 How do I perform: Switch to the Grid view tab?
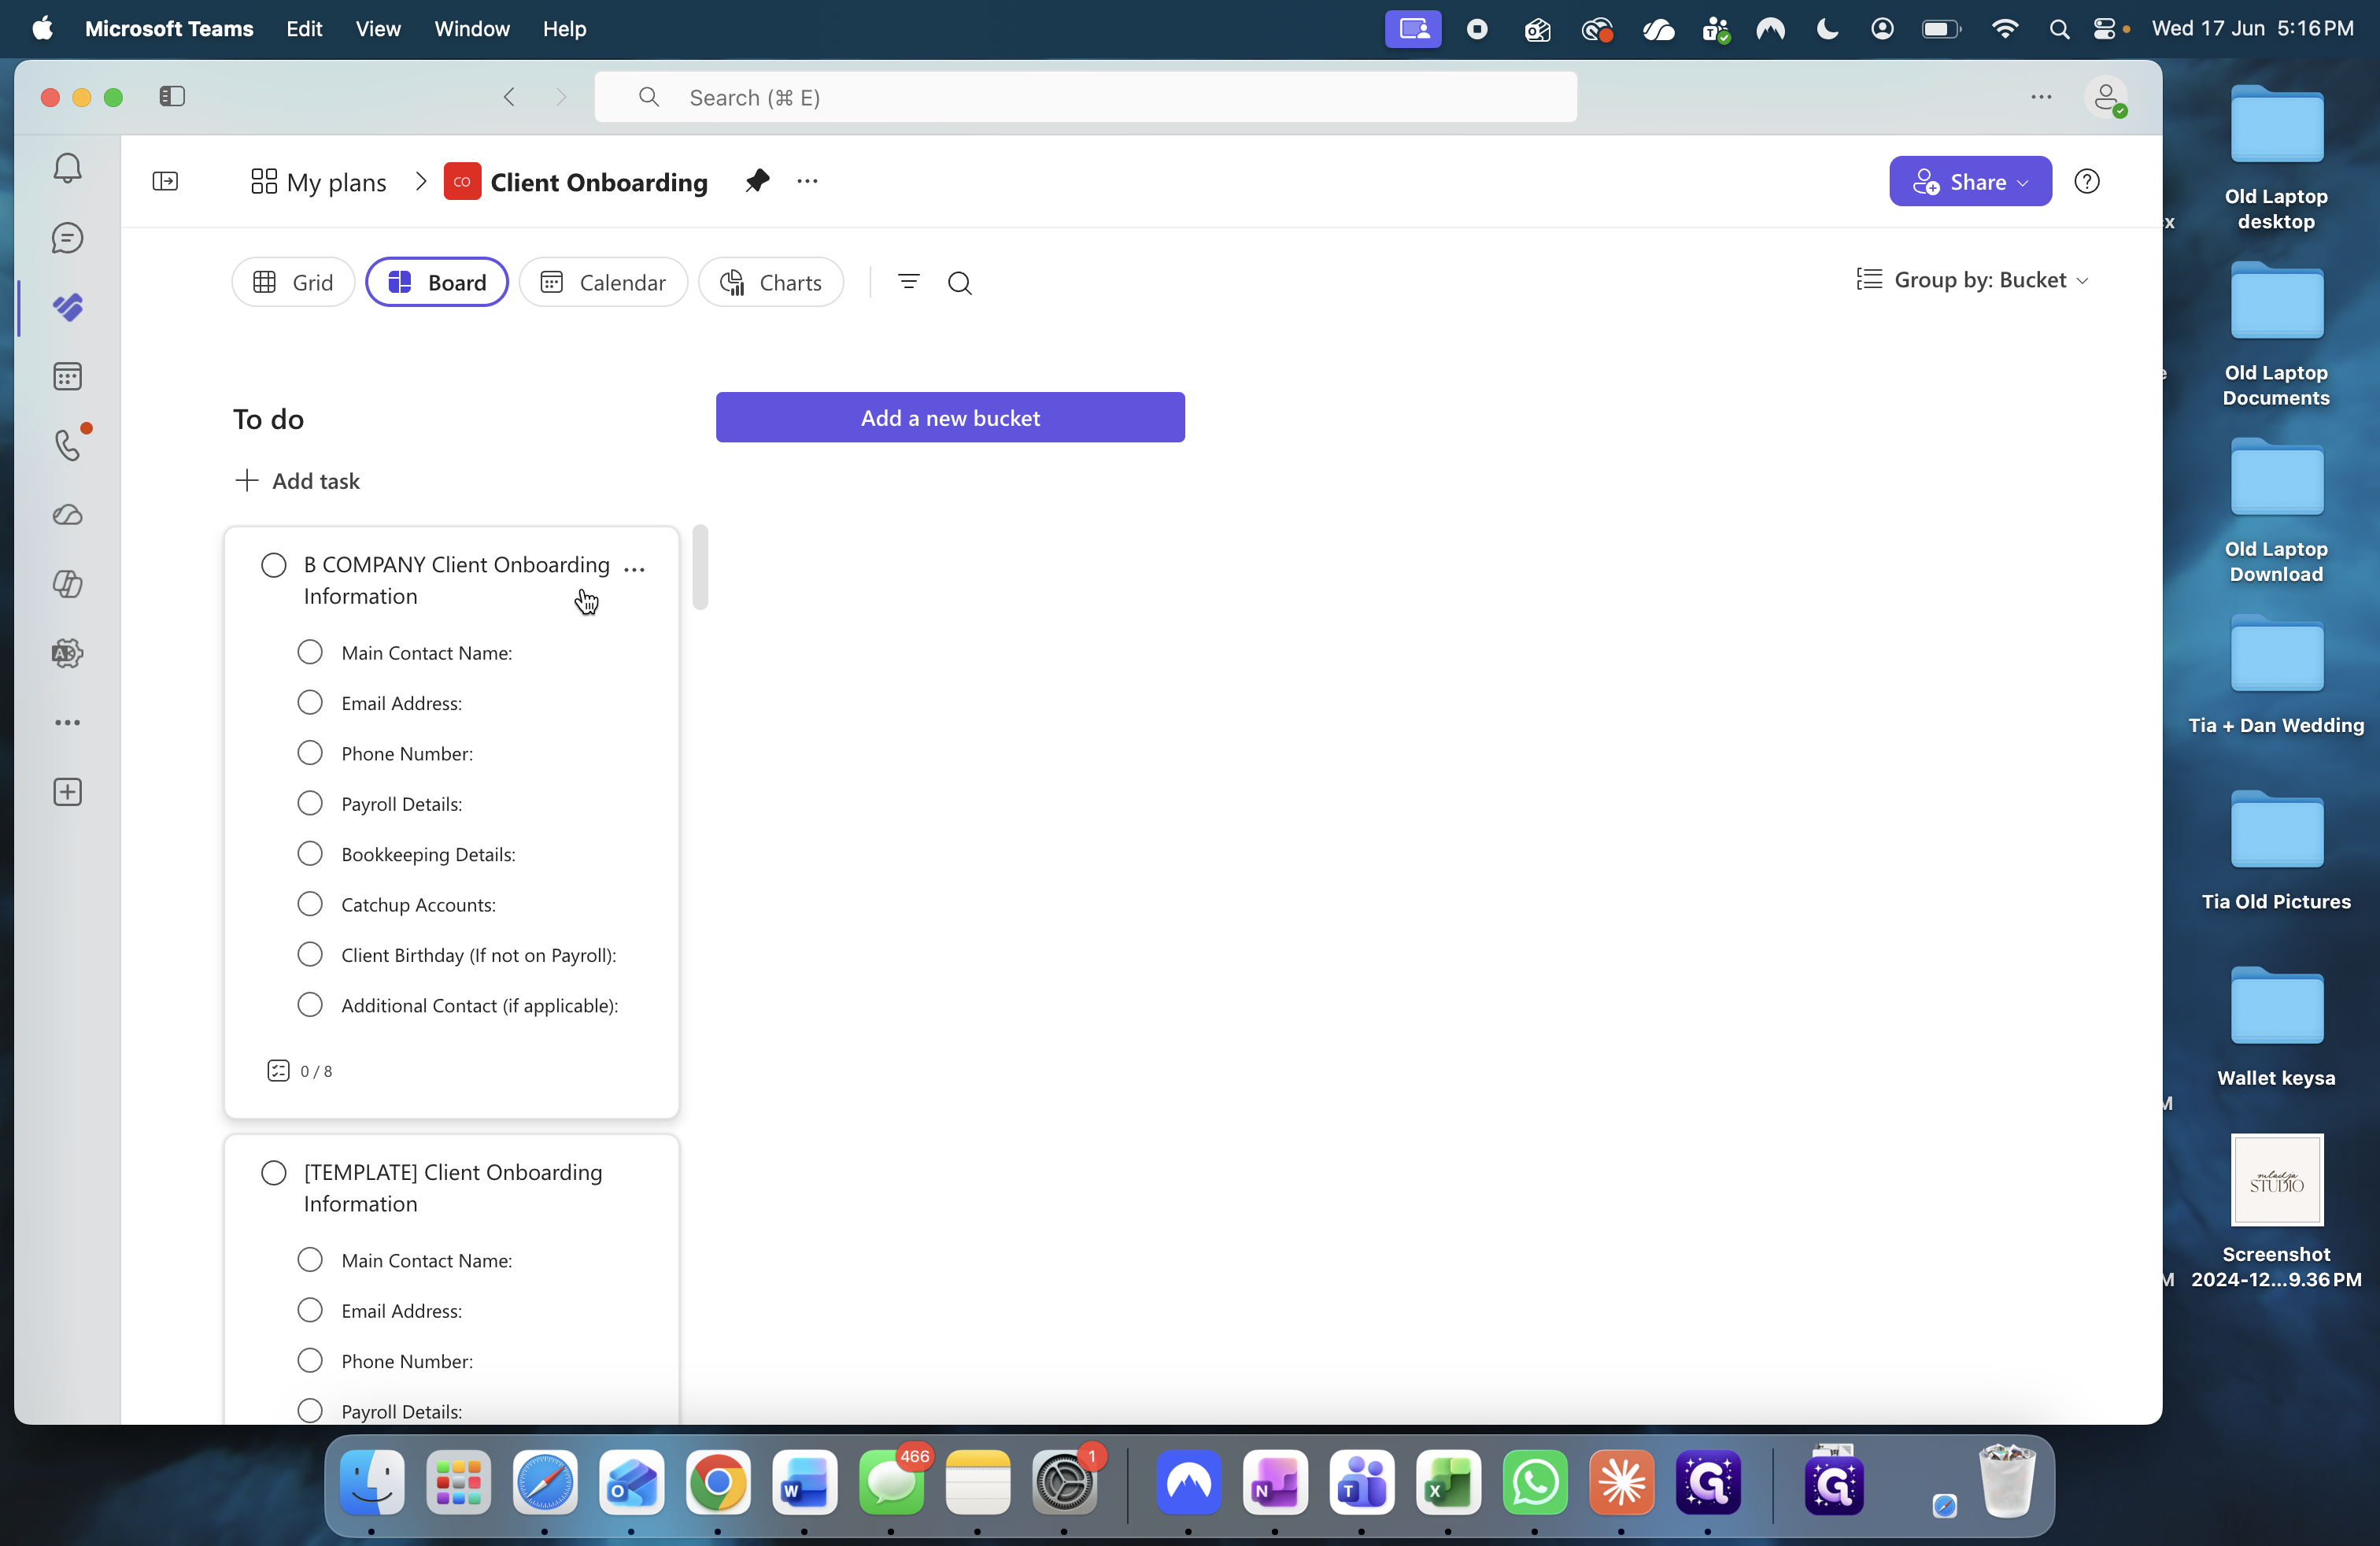[293, 282]
